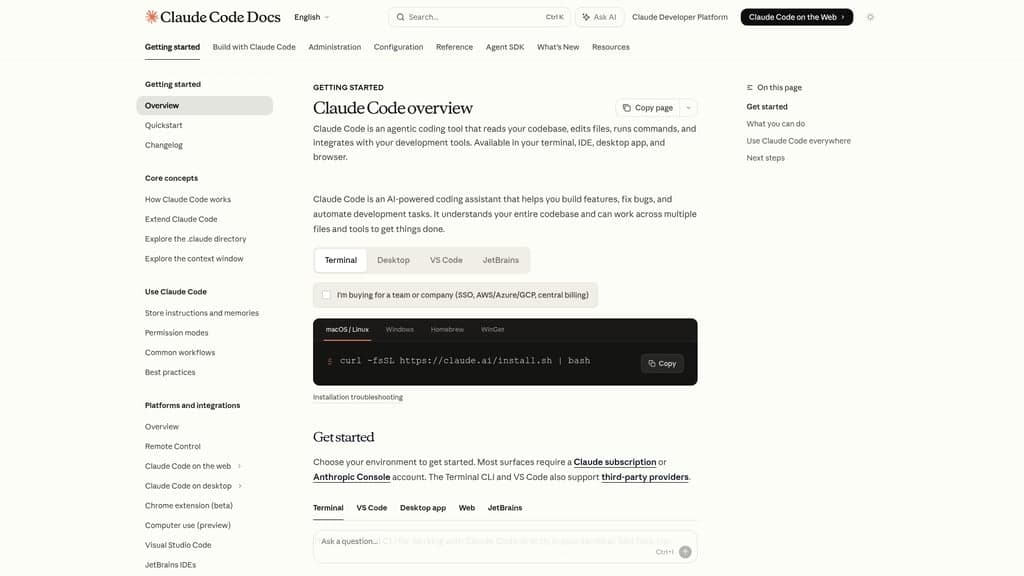Follow the Claude subscription link
The width and height of the screenshot is (1024, 576).
pyautogui.click(x=615, y=462)
